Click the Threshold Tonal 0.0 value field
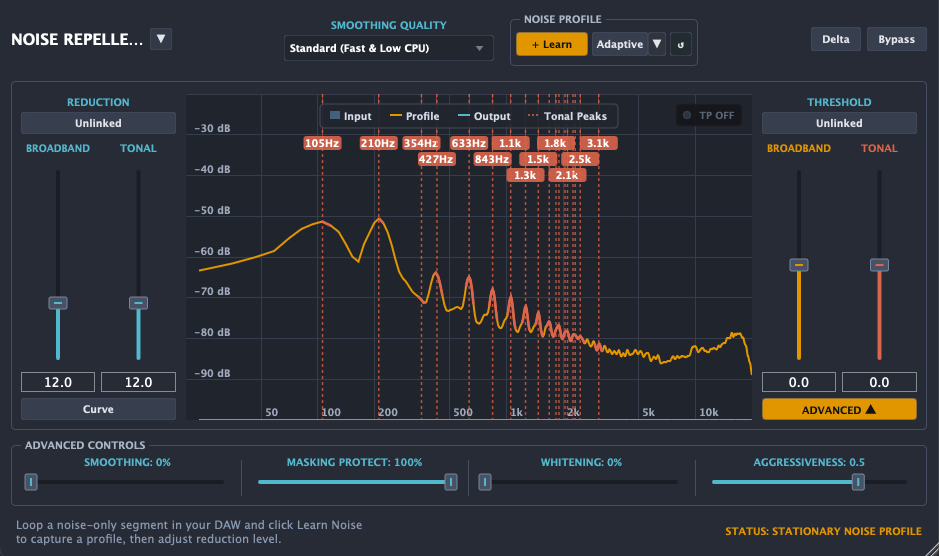 [879, 382]
